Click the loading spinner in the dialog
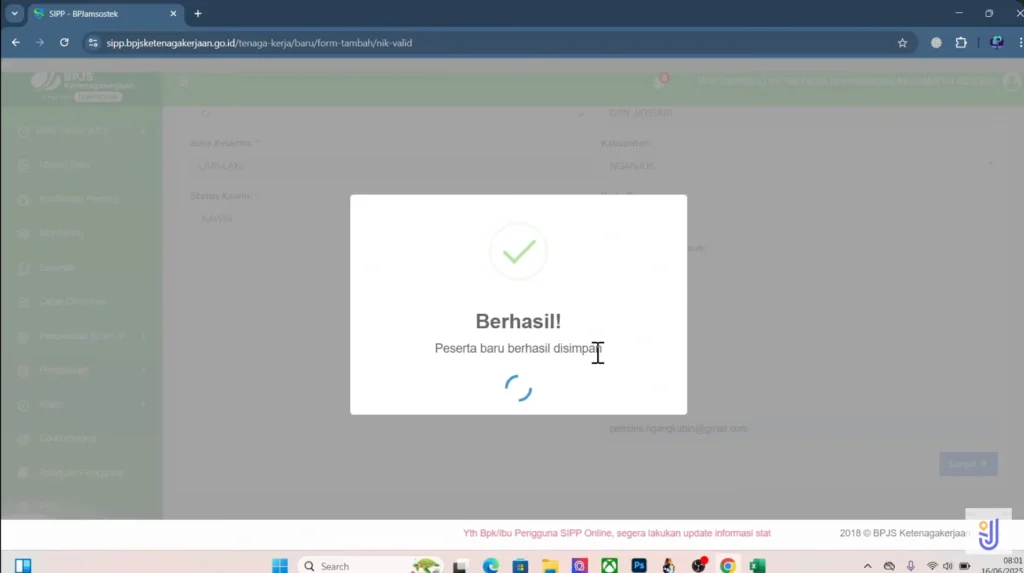 point(519,388)
